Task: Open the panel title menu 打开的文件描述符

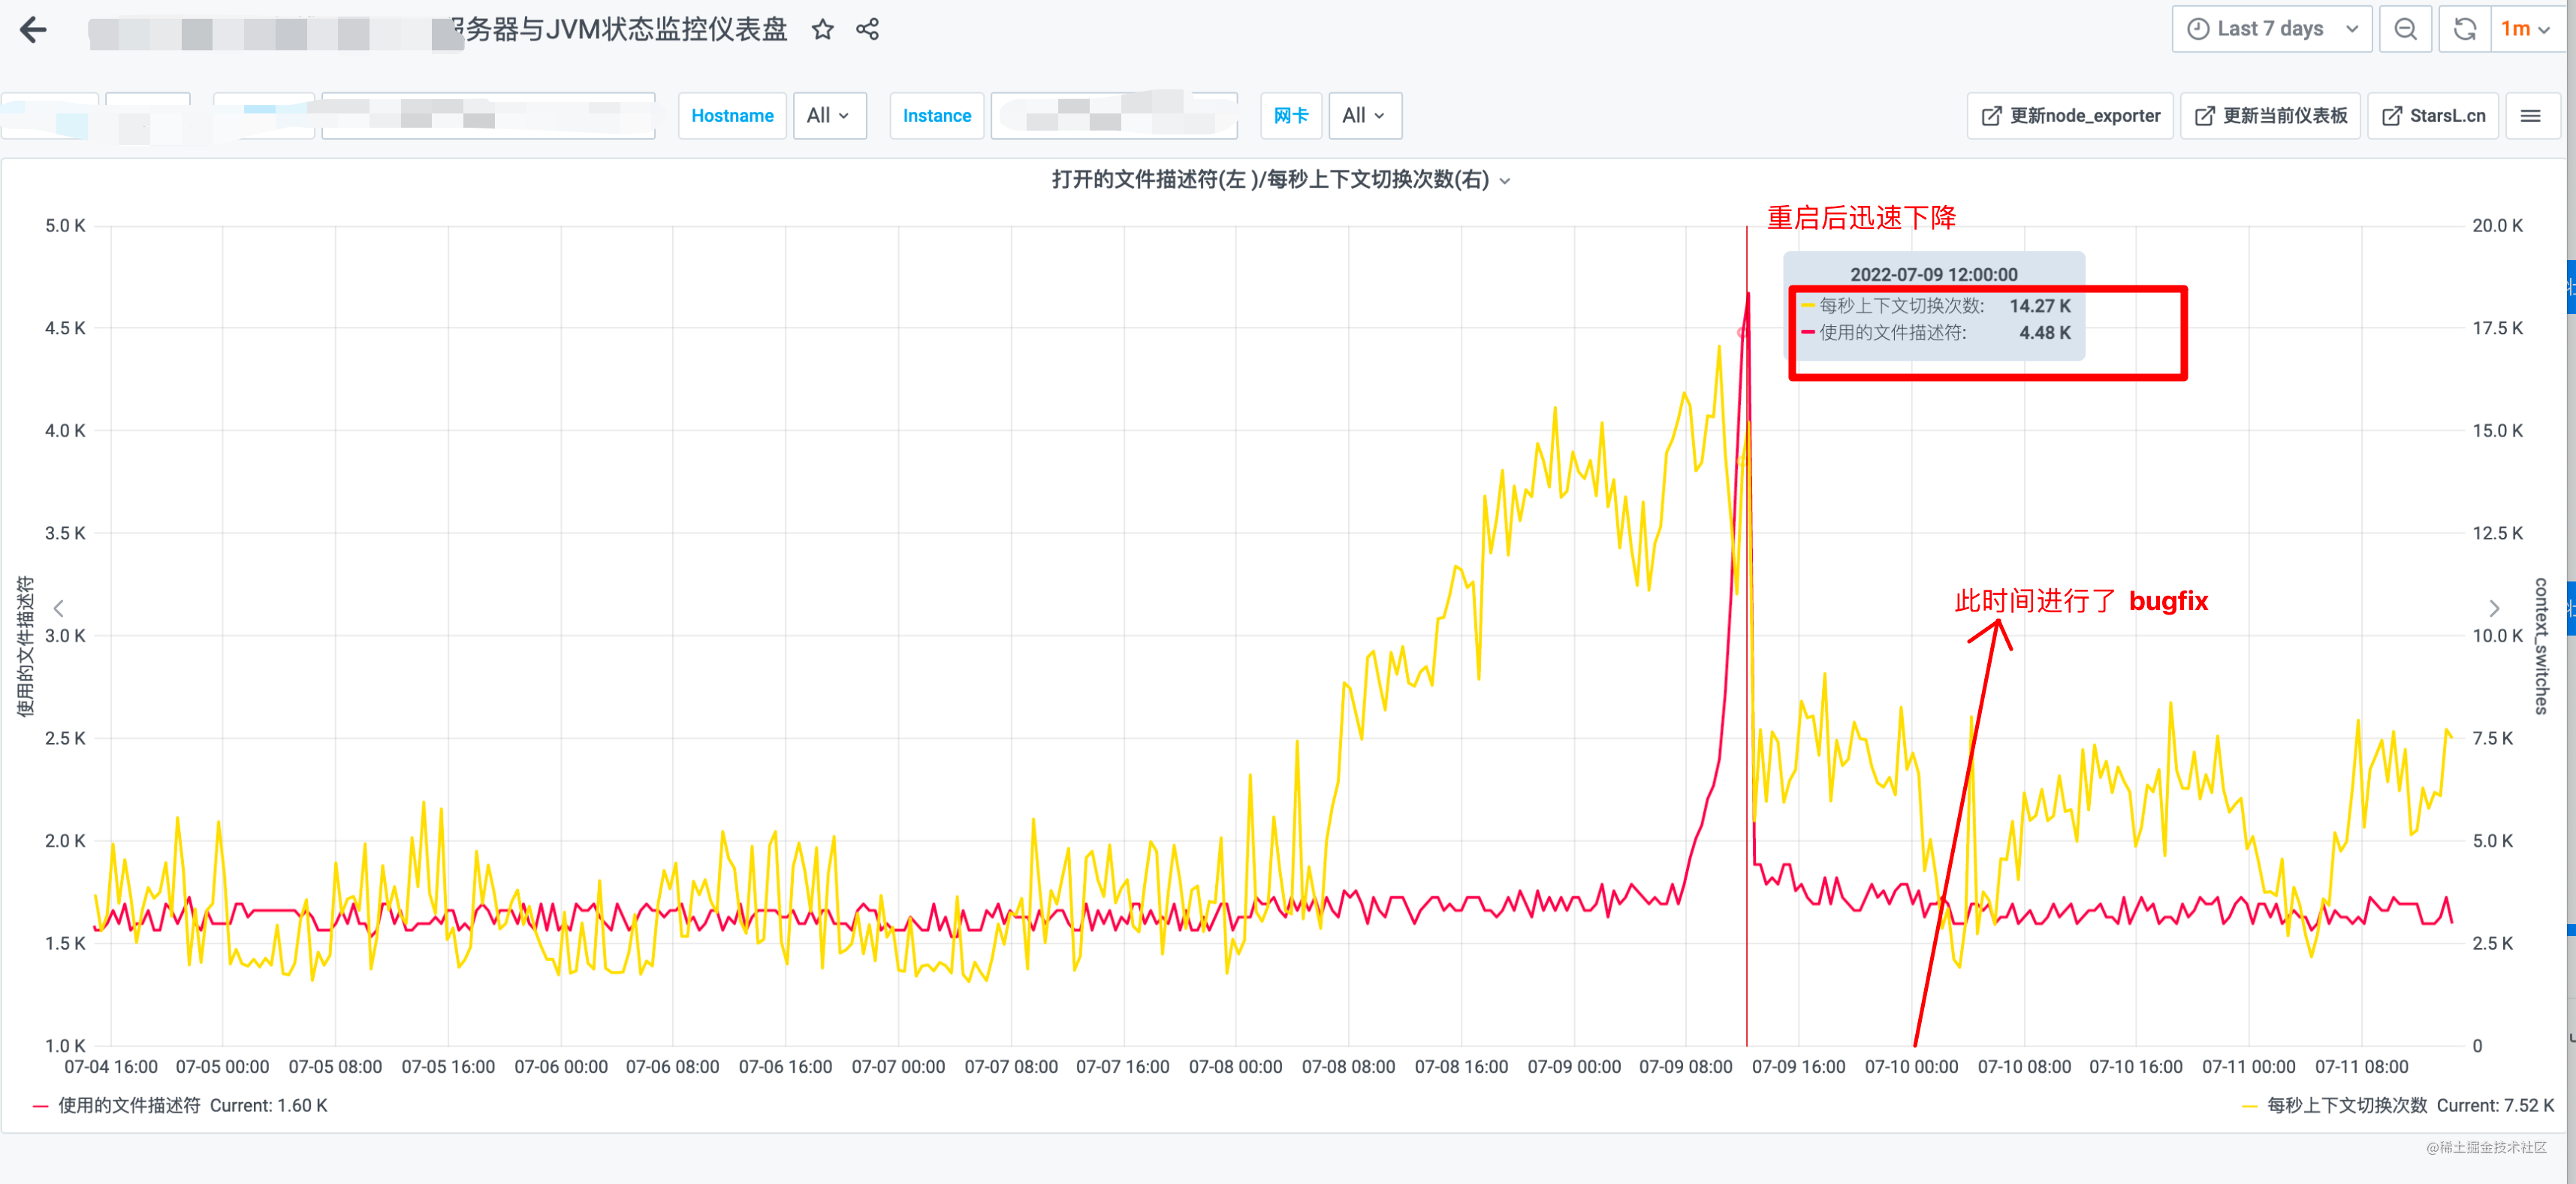Action: click(1280, 180)
